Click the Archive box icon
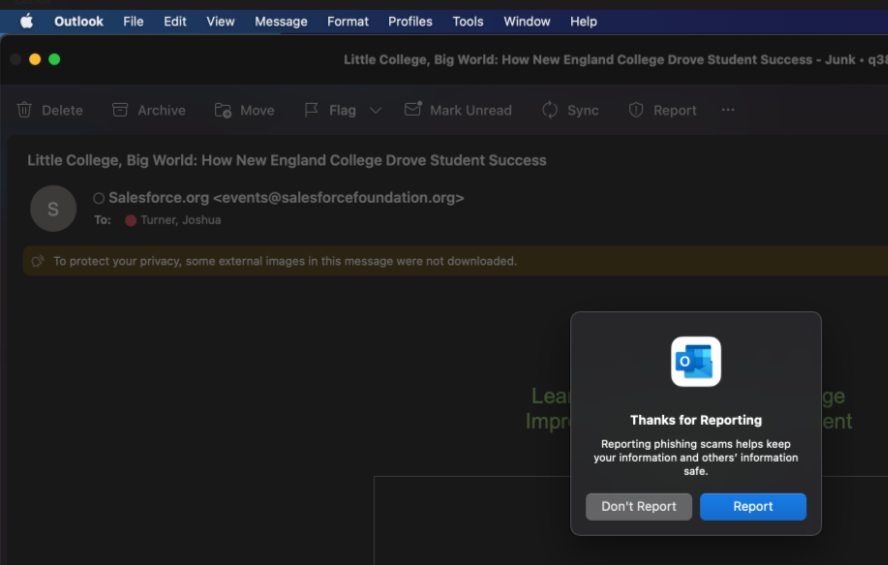The width and height of the screenshot is (888, 565). (x=120, y=110)
